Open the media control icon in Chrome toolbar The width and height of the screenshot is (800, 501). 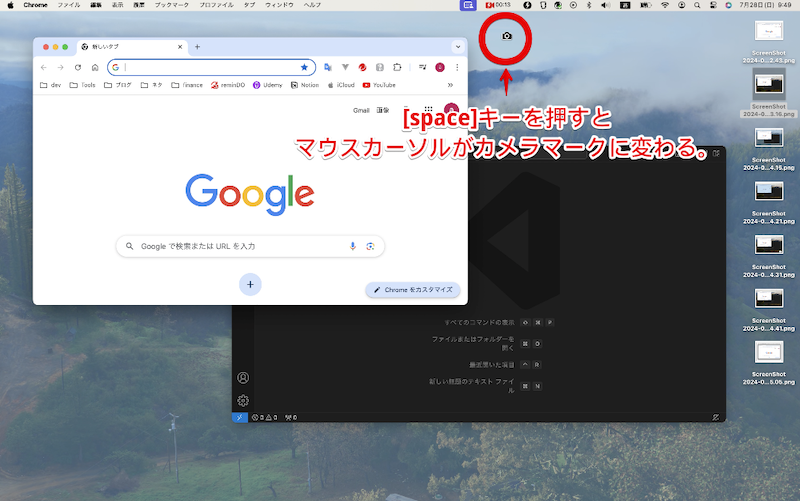point(422,67)
